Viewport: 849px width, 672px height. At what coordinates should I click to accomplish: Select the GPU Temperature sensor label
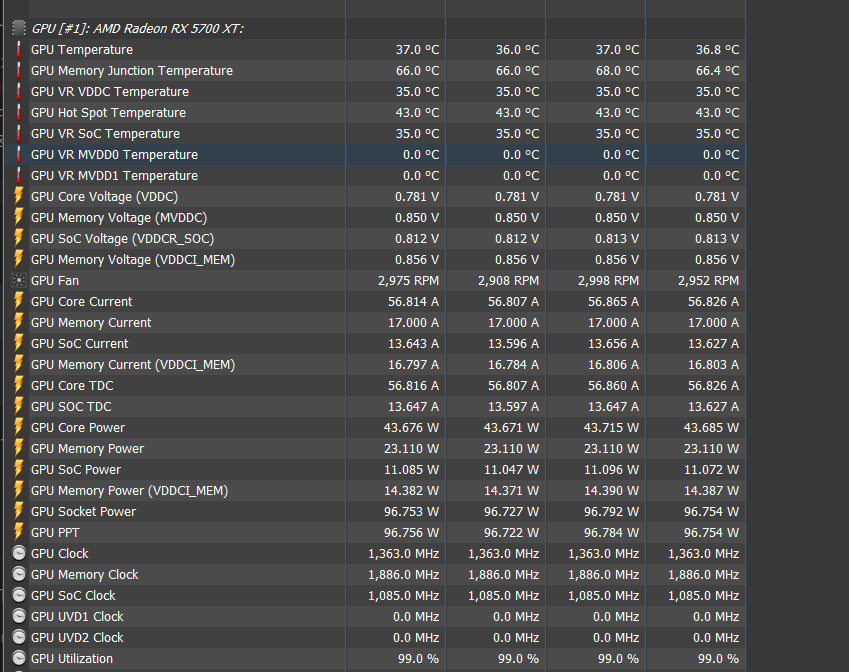(82, 50)
